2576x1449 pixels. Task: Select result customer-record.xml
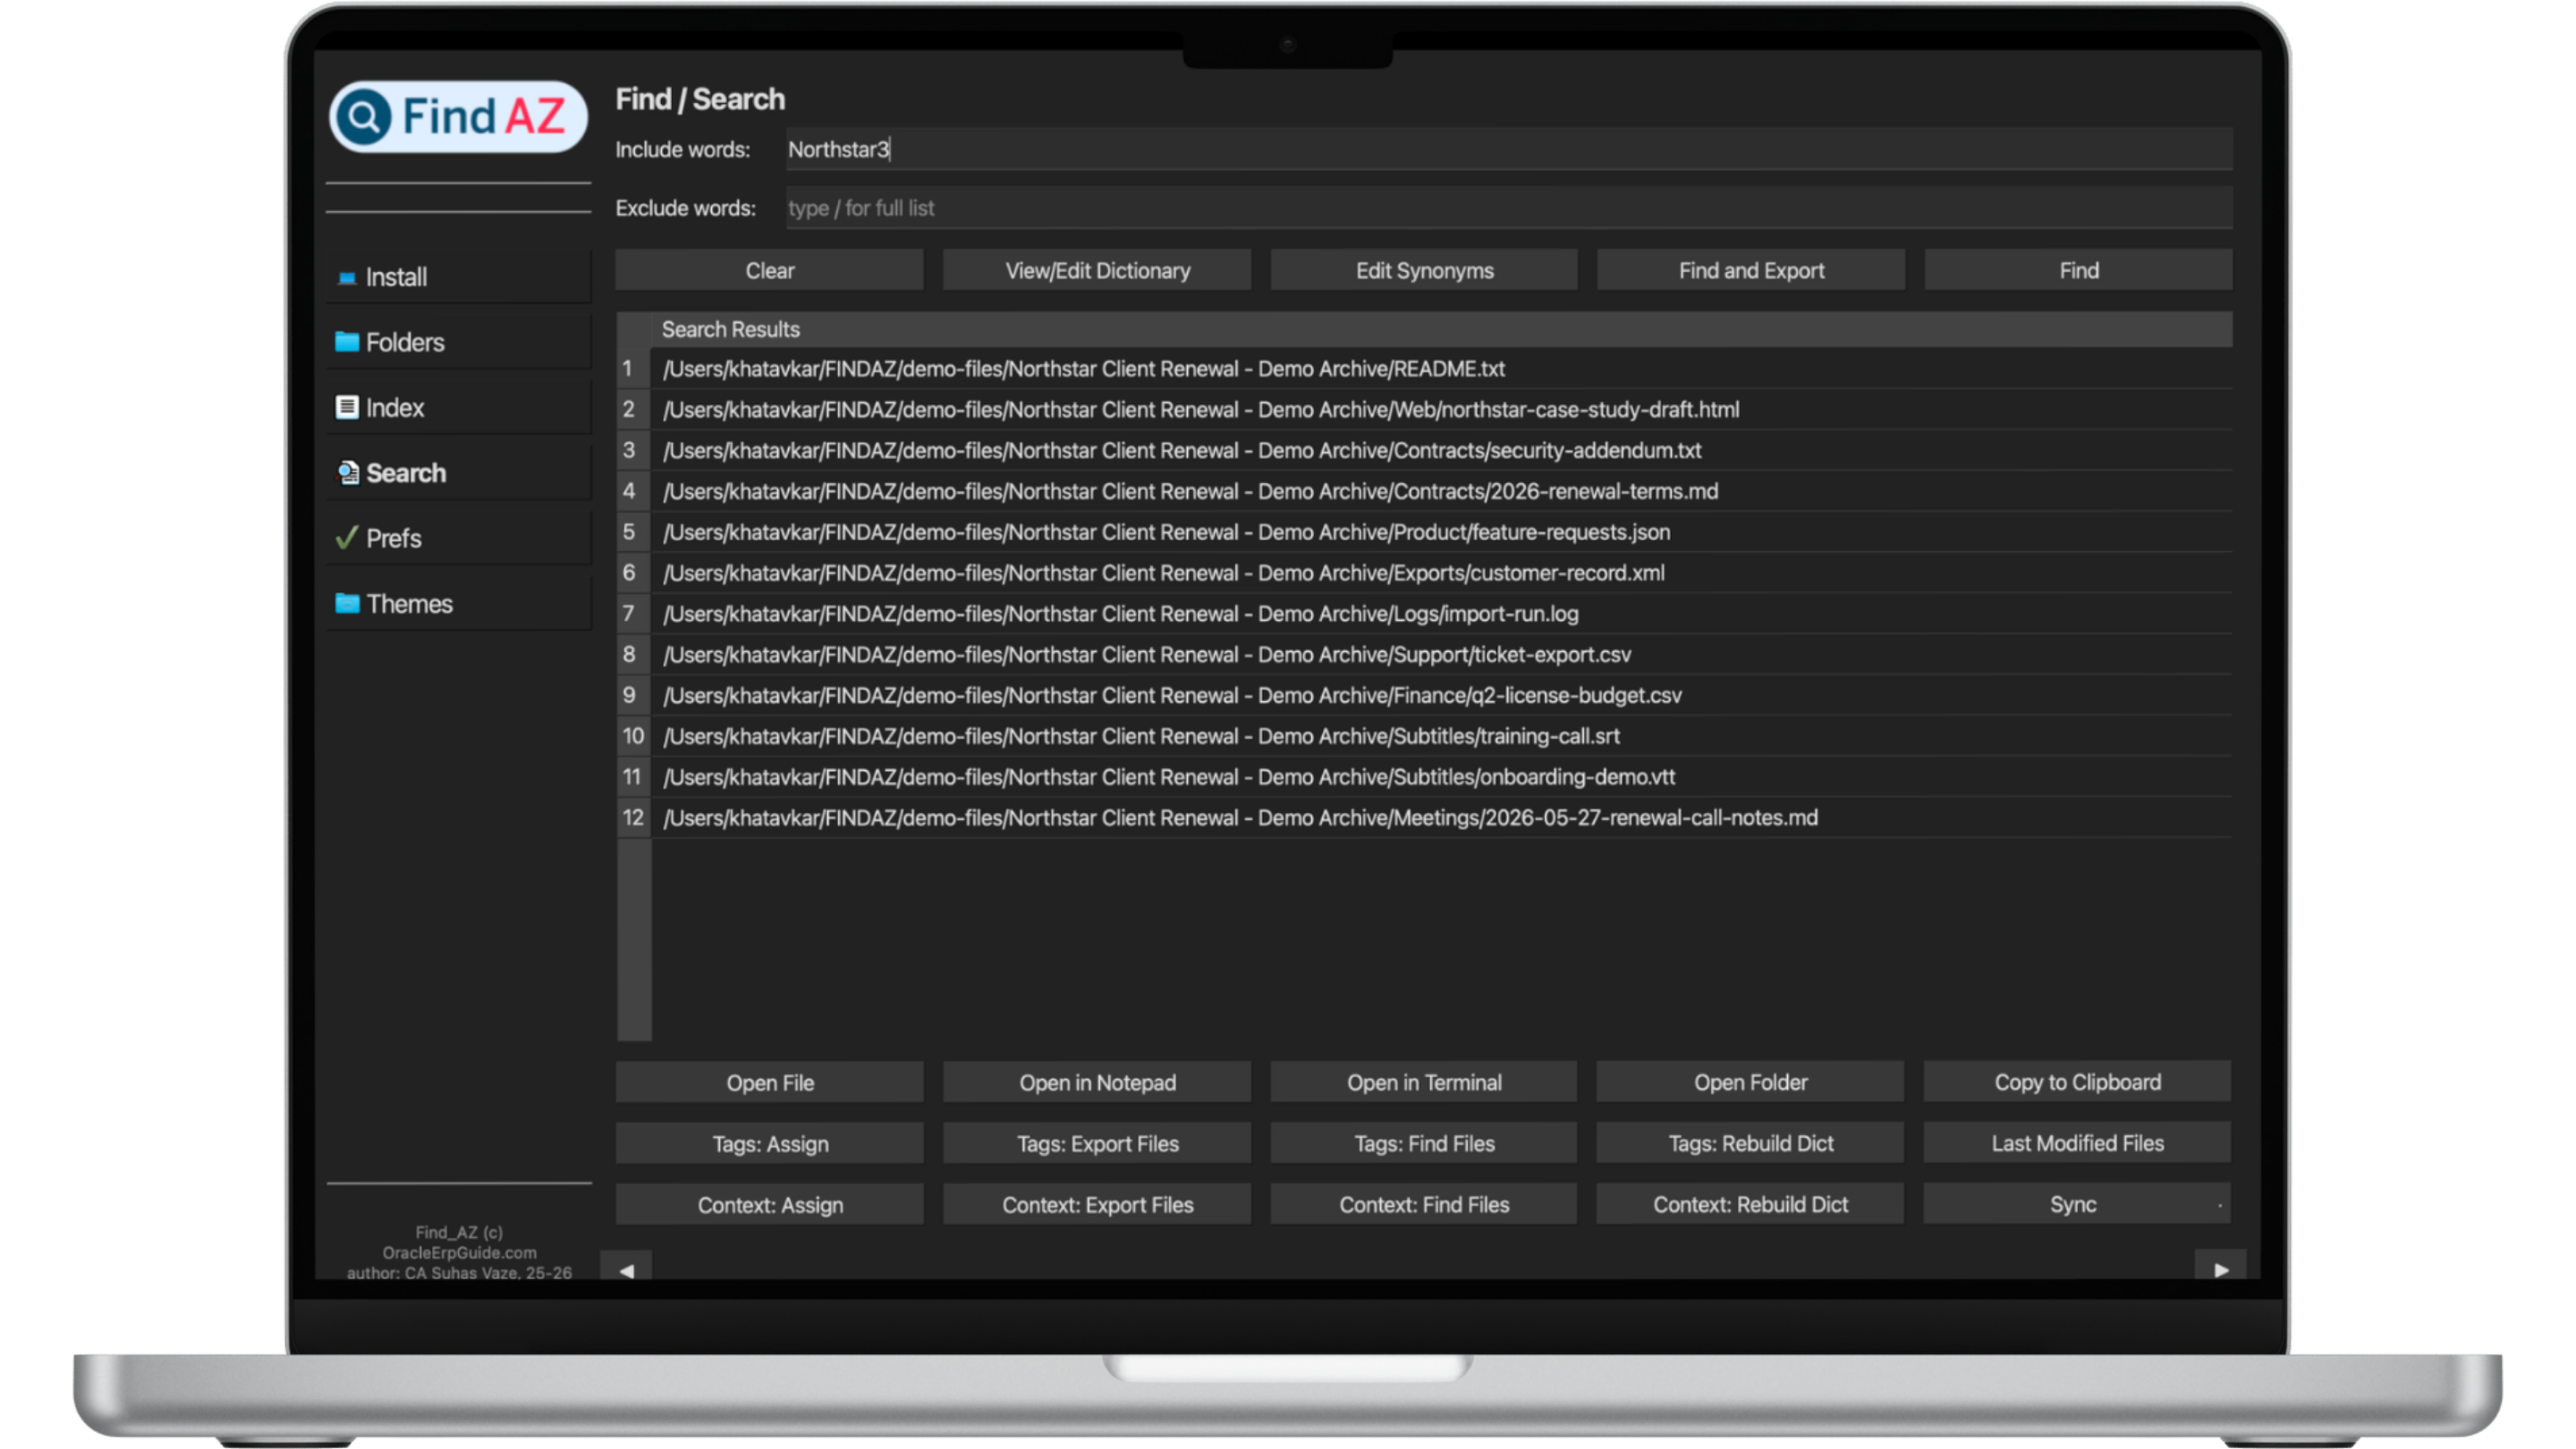(x=1442, y=573)
